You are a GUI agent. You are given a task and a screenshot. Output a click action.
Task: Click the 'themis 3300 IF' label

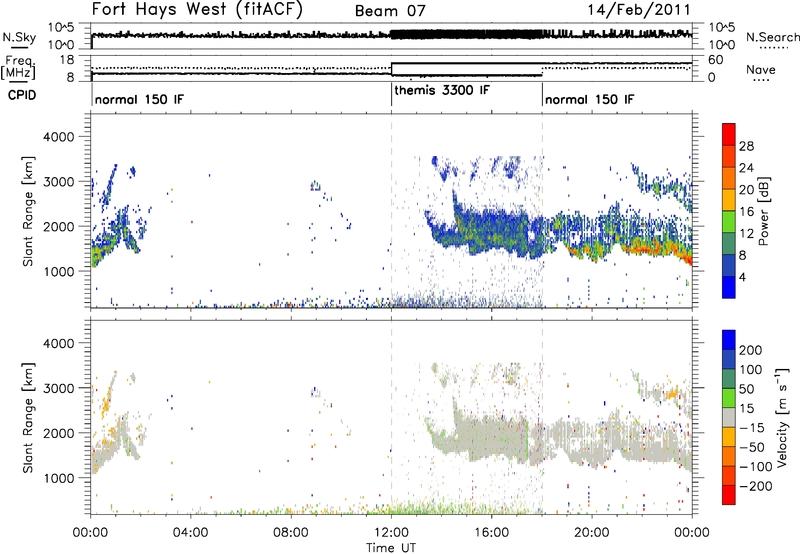tap(442, 90)
